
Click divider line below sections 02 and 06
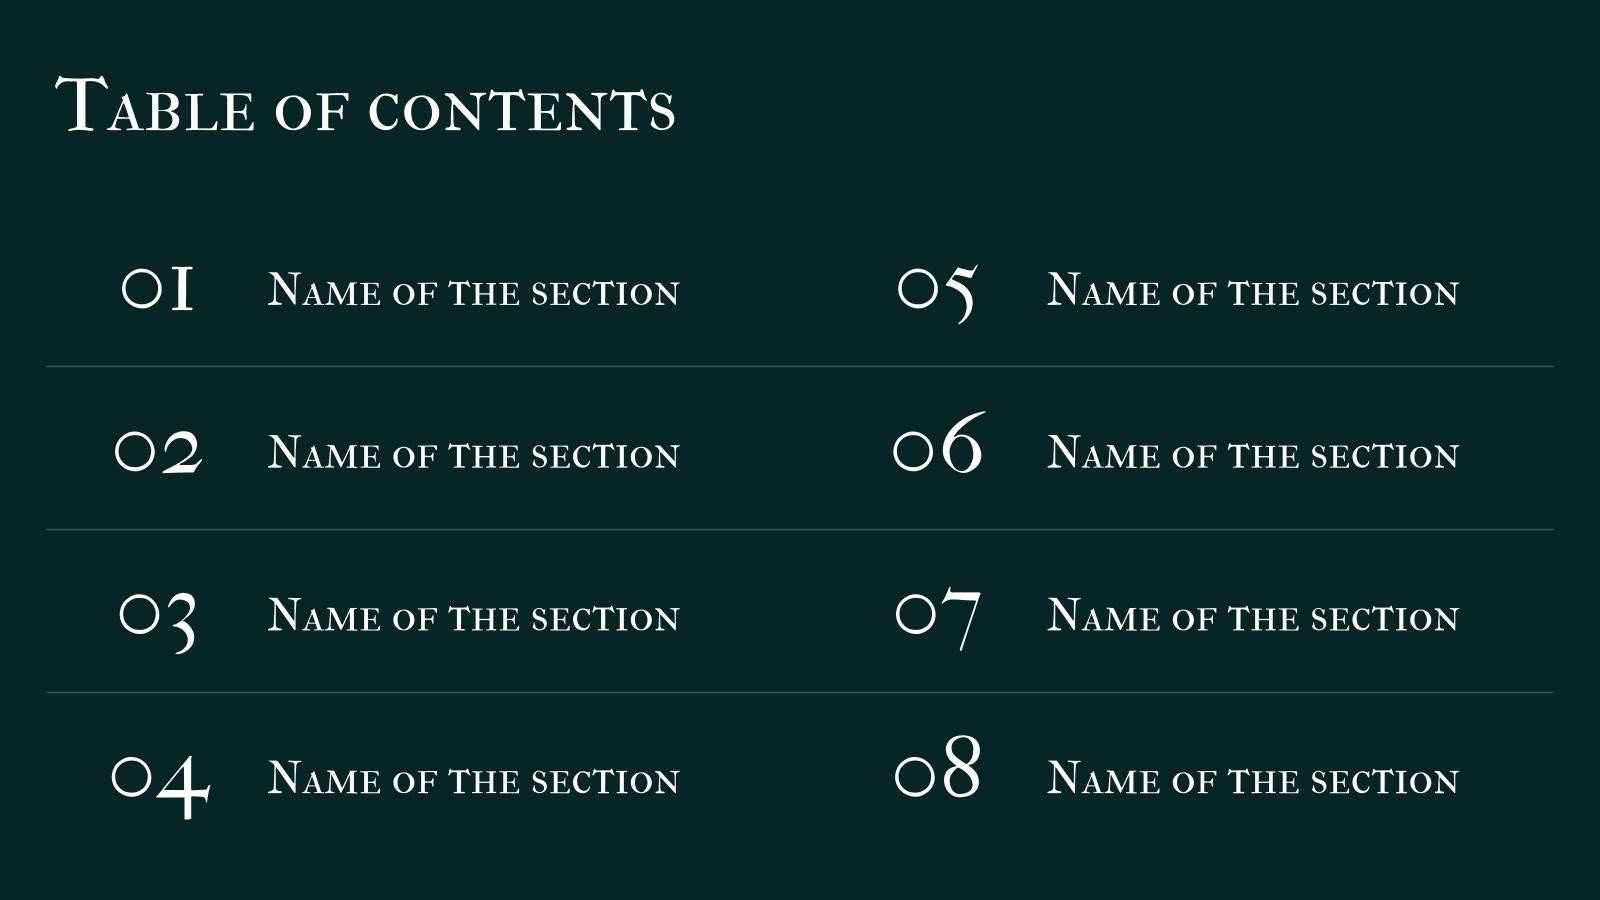click(800, 530)
